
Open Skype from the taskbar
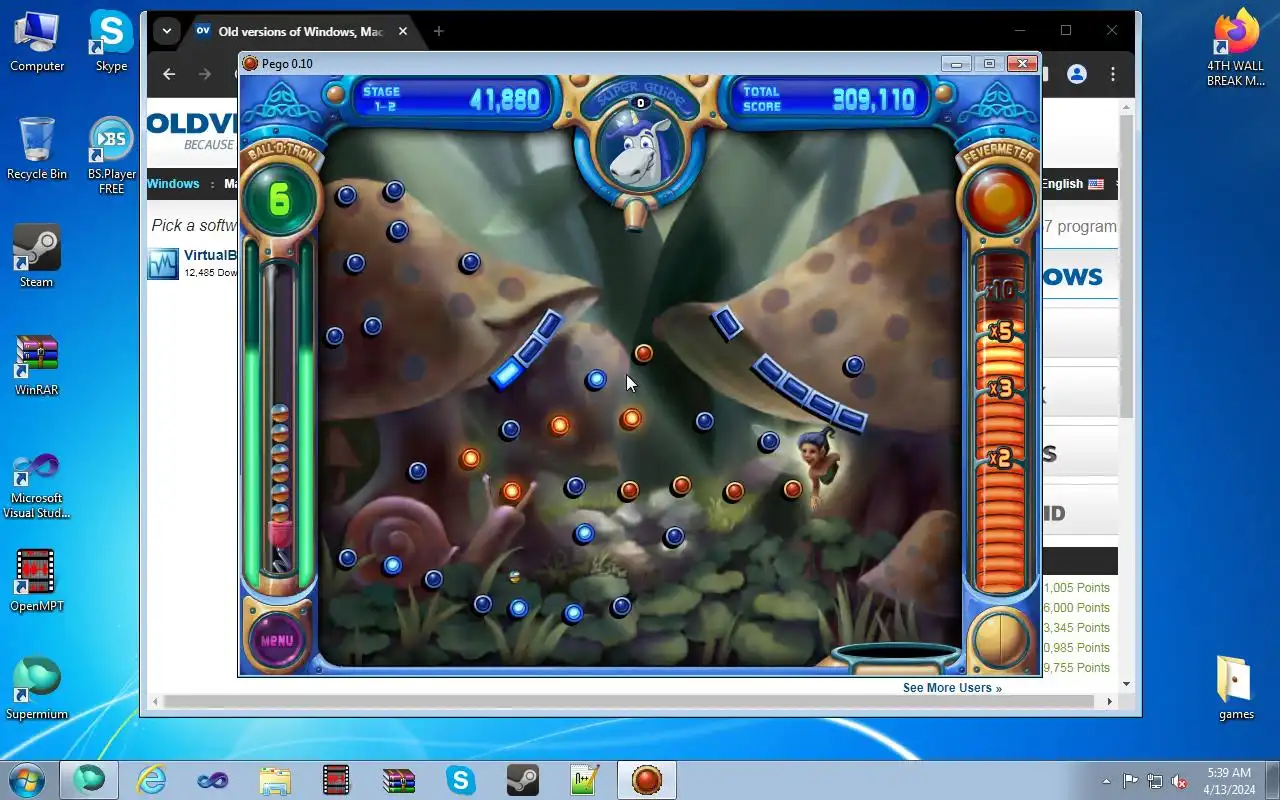pyautogui.click(x=461, y=780)
